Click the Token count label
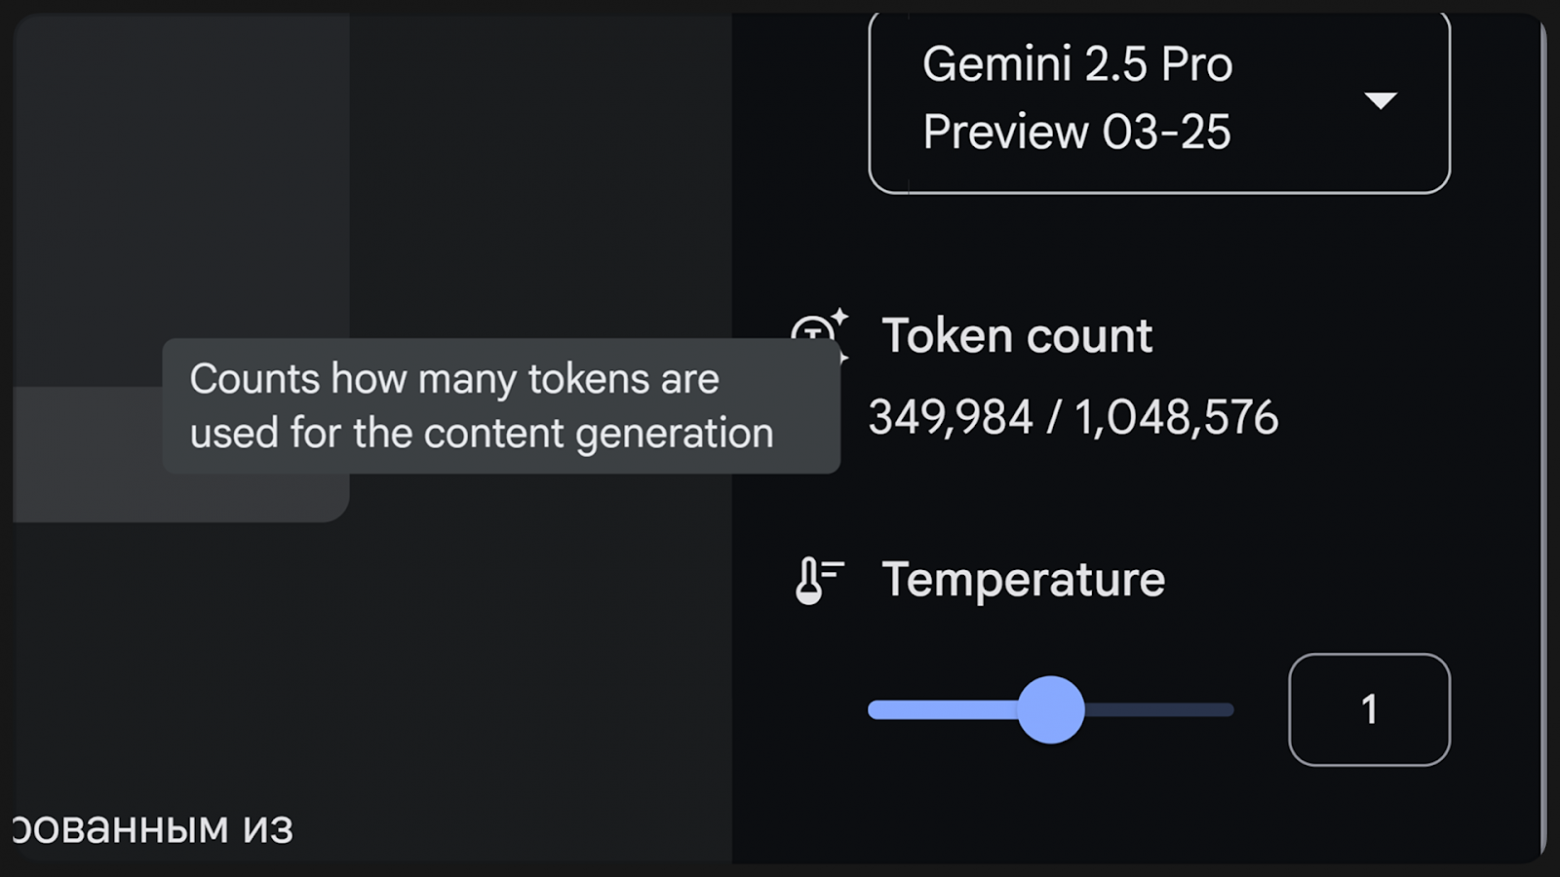1560x877 pixels. [x=1016, y=336]
